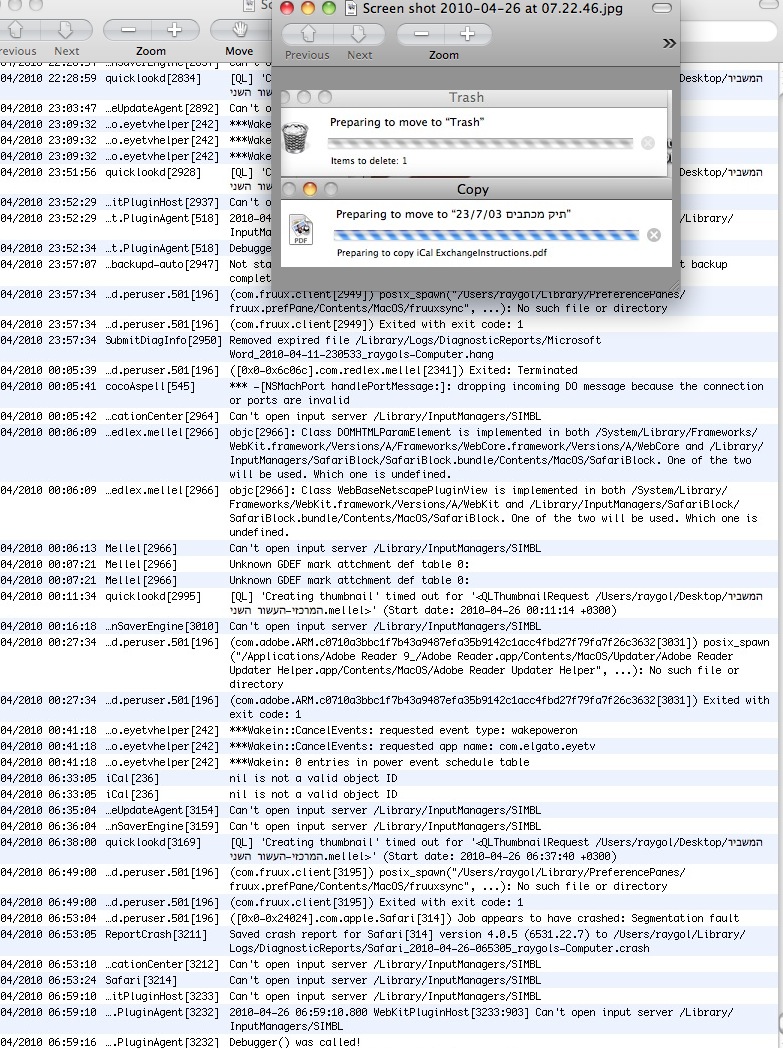Click the 'Debugger() was called!' message at bottom
The height and width of the screenshot is (1048, 783).
pos(295,1042)
